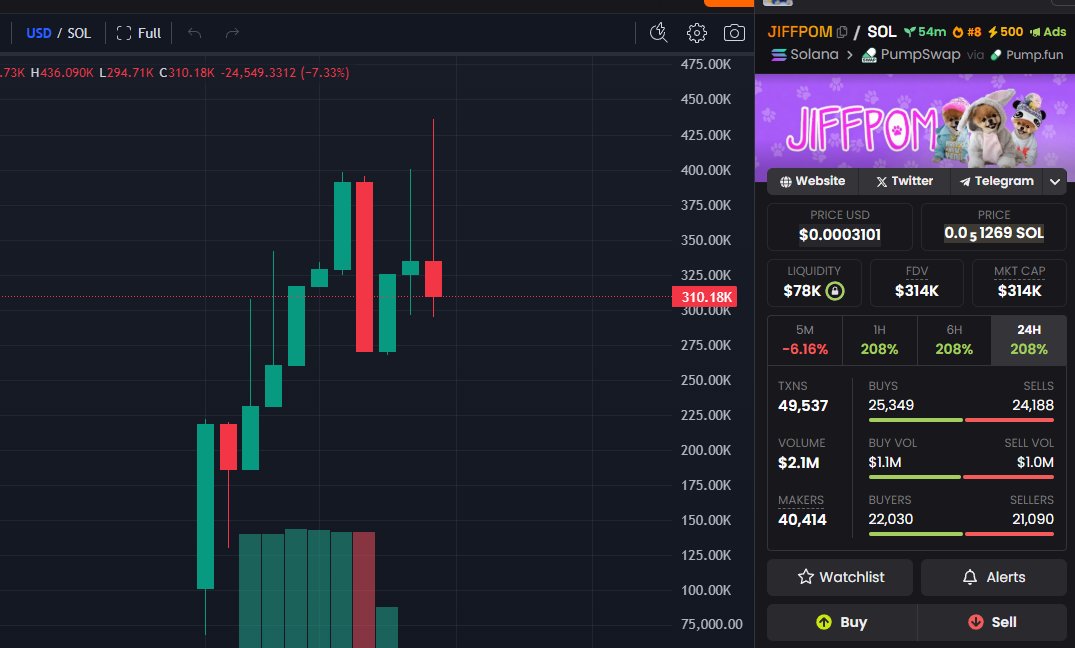Image resolution: width=1075 pixels, height=648 pixels.
Task: Click the 310.18K current price label
Action: (705, 297)
